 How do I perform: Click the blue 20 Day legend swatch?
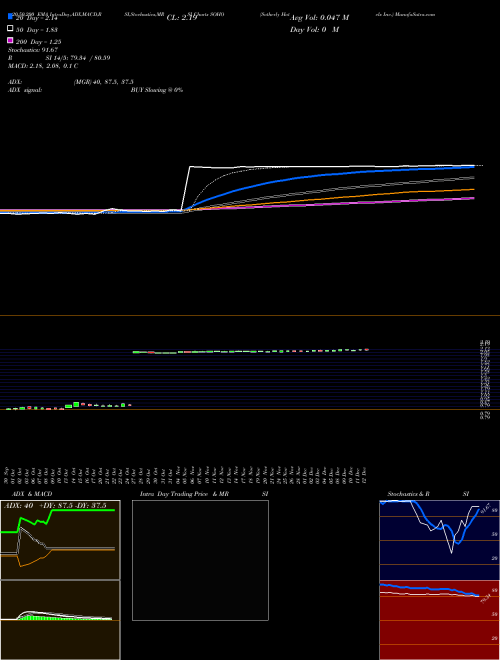(x=10, y=17)
